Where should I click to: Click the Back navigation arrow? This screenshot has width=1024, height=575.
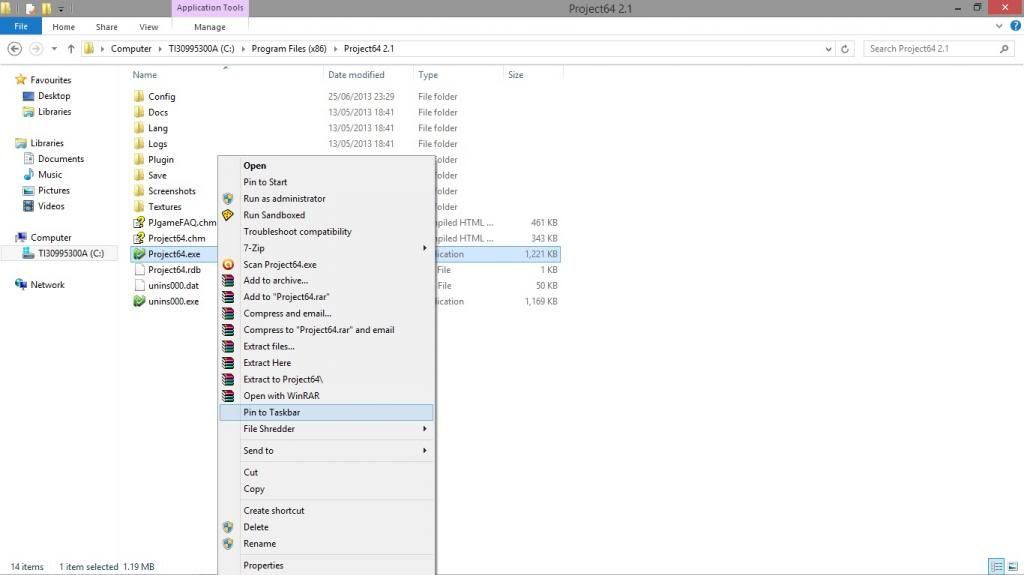[x=14, y=48]
